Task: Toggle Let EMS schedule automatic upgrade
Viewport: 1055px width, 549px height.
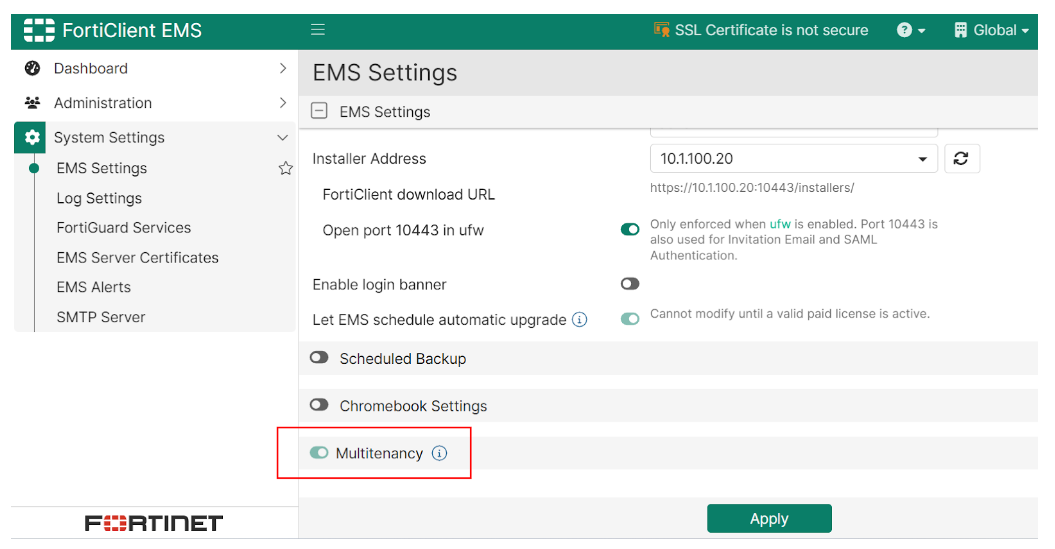Action: coord(630,319)
